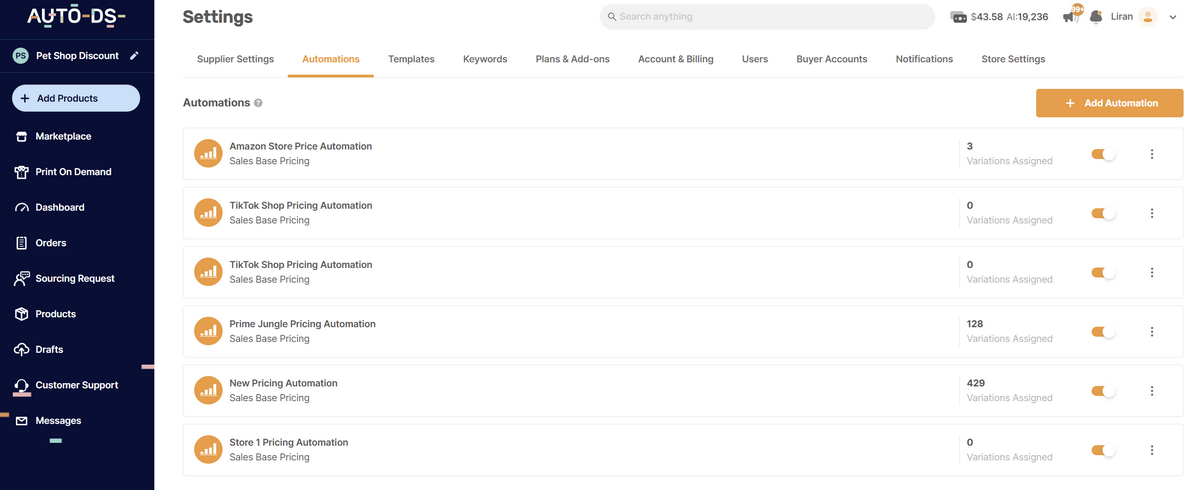Click the Drafts cloud icon
The width and height of the screenshot is (1200, 490).
[21, 350]
